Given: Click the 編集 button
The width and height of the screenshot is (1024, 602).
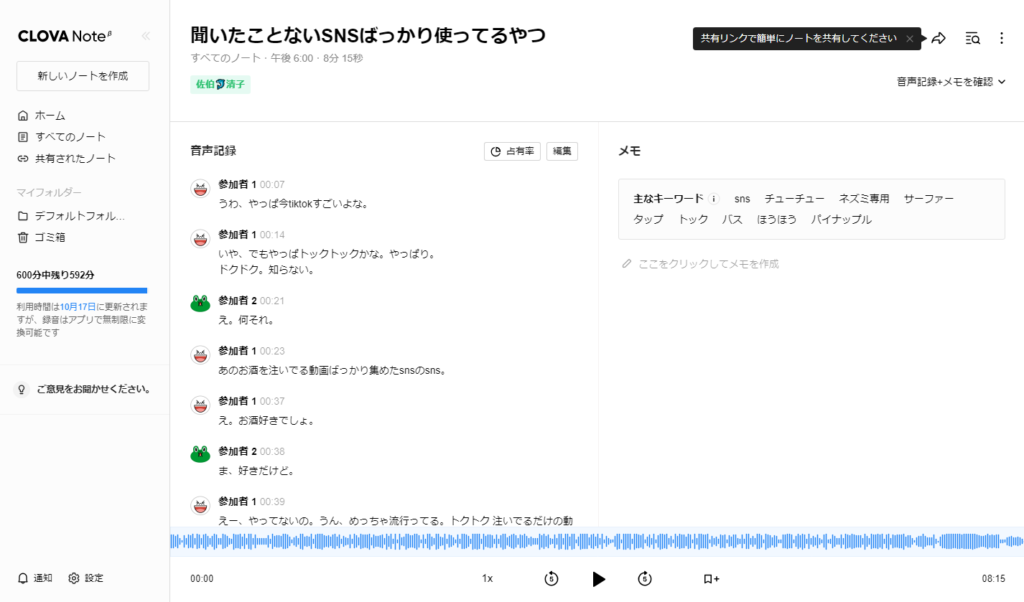Looking at the screenshot, I should [x=563, y=151].
